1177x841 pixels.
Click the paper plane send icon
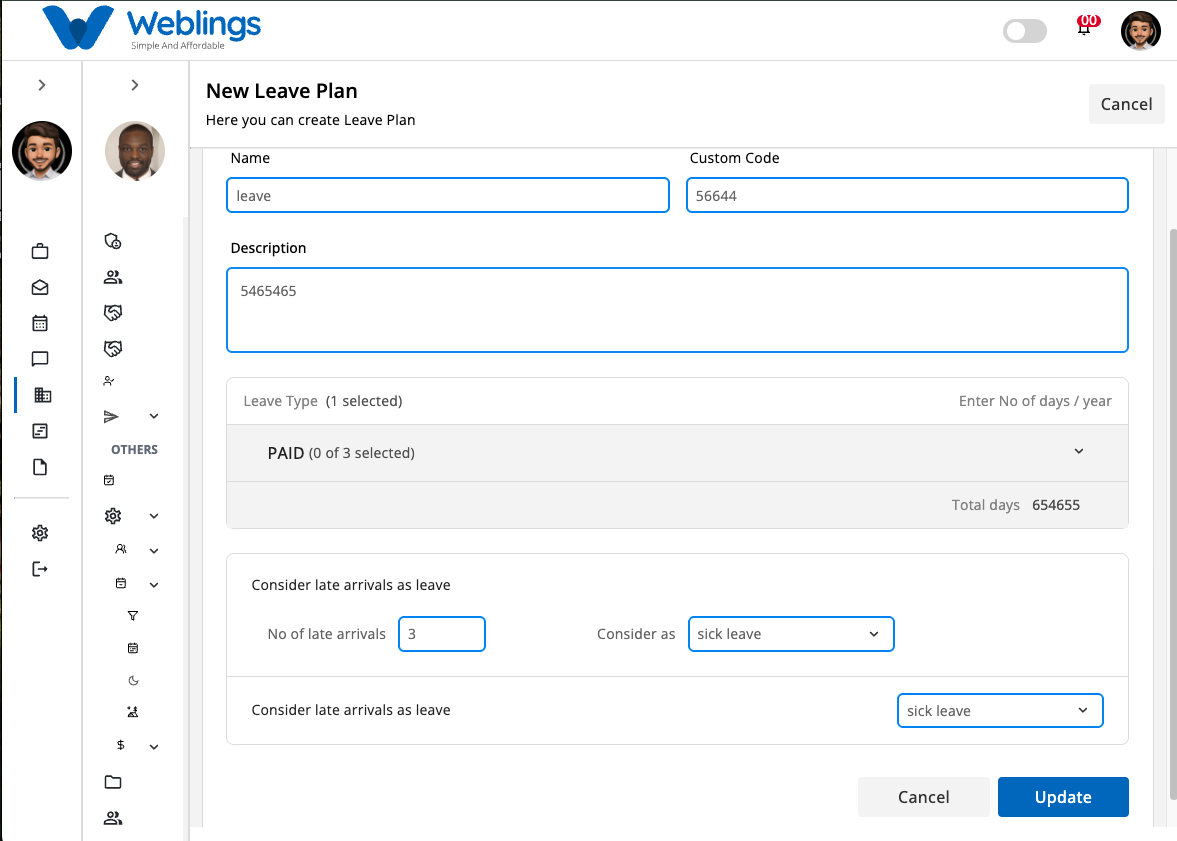point(111,417)
